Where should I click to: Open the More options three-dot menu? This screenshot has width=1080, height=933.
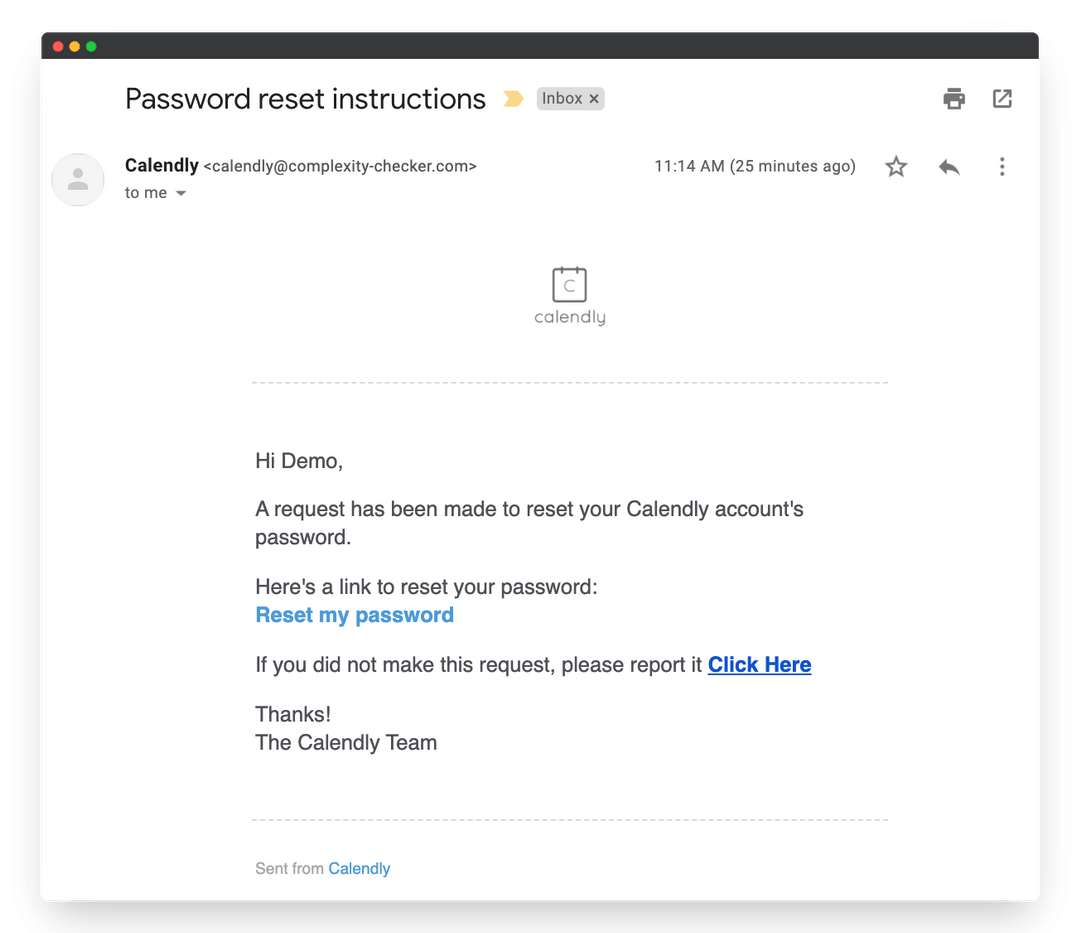pyautogui.click(x=1002, y=166)
